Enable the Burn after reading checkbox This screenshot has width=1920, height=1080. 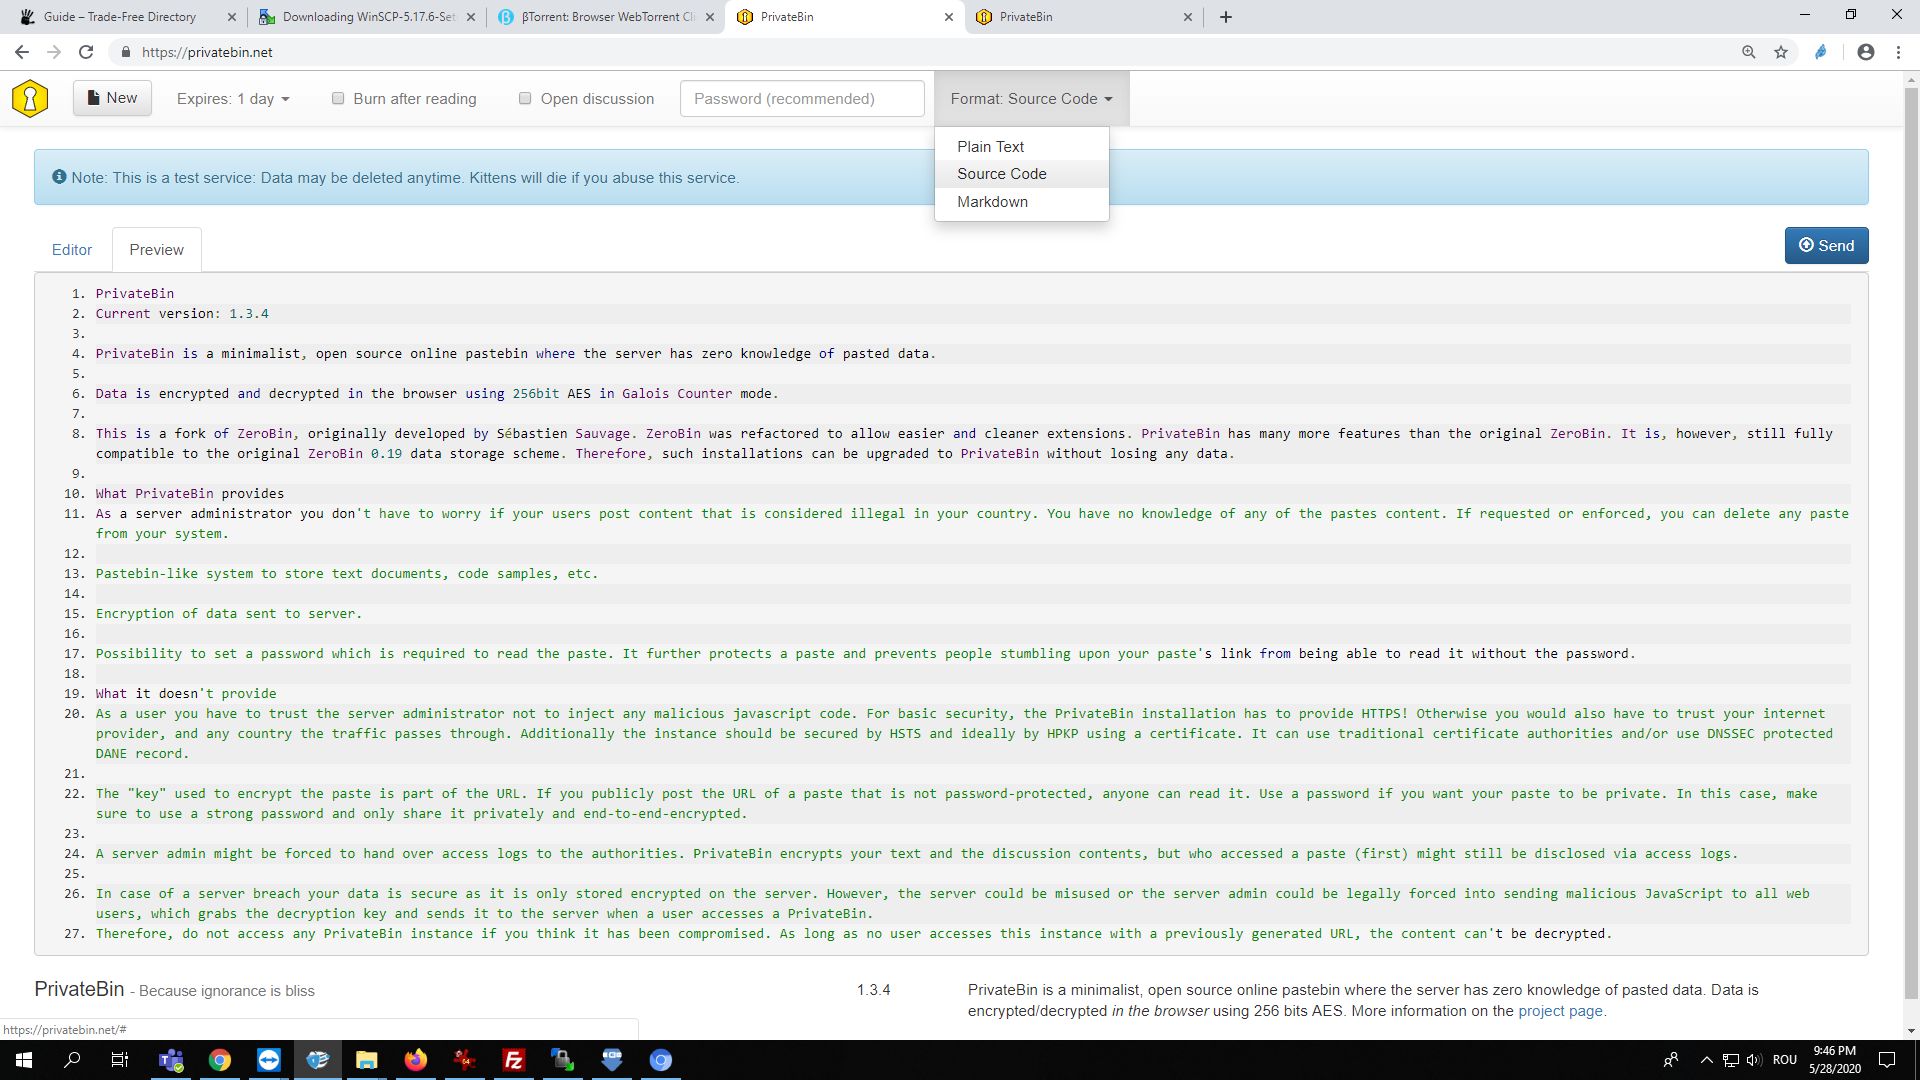click(x=338, y=98)
